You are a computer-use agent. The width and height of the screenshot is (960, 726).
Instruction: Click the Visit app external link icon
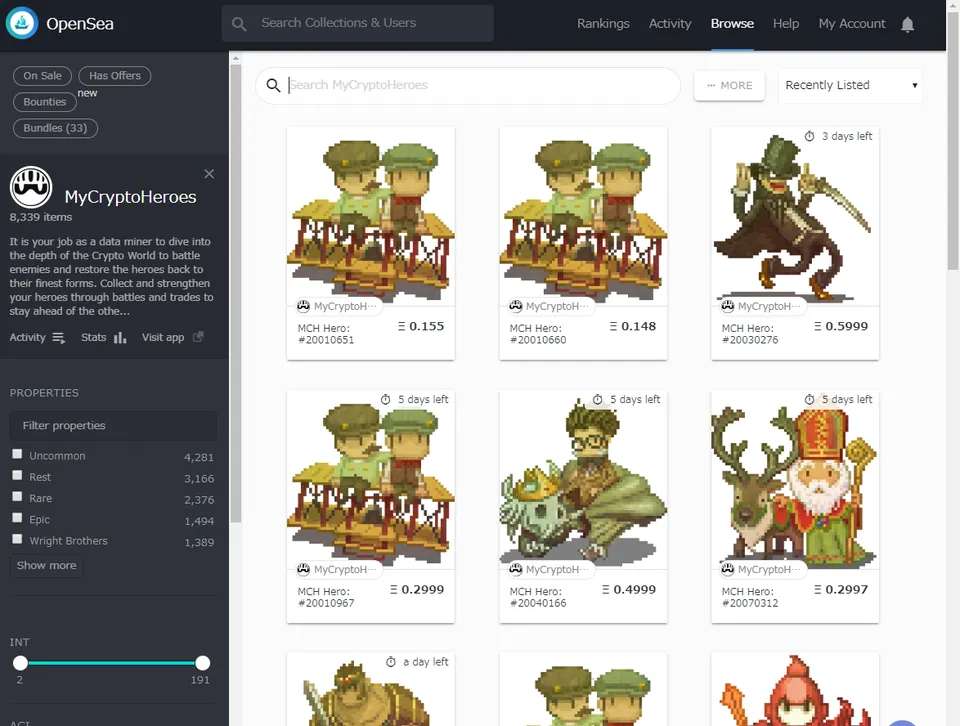(198, 337)
